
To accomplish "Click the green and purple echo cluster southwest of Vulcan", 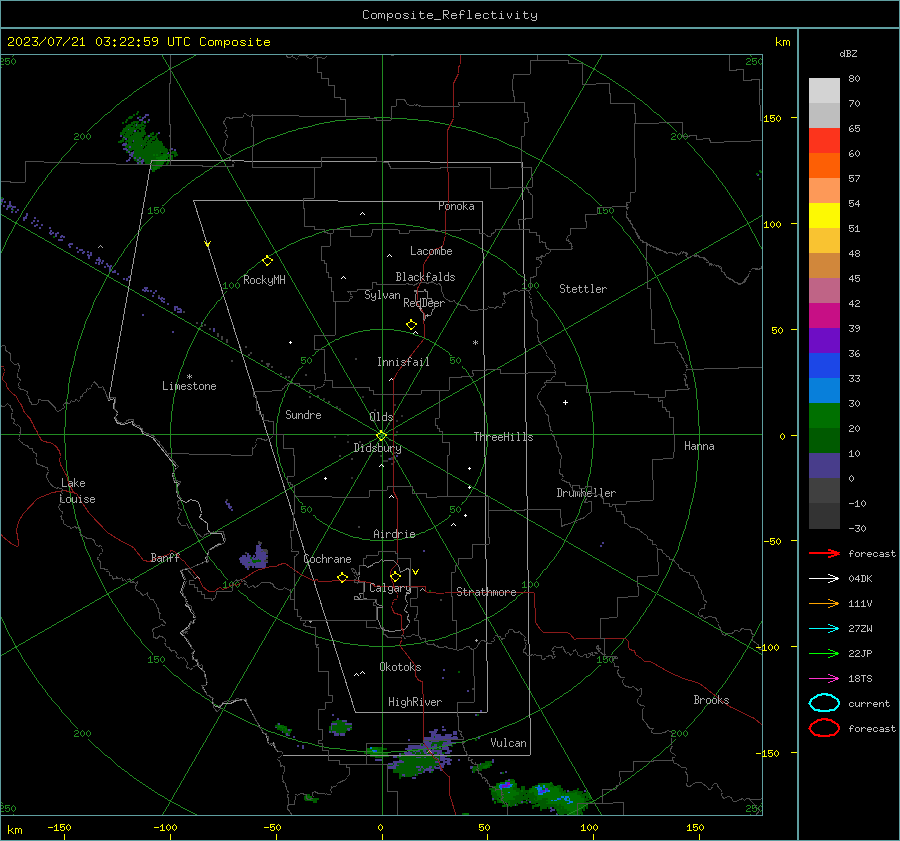I will [425, 754].
